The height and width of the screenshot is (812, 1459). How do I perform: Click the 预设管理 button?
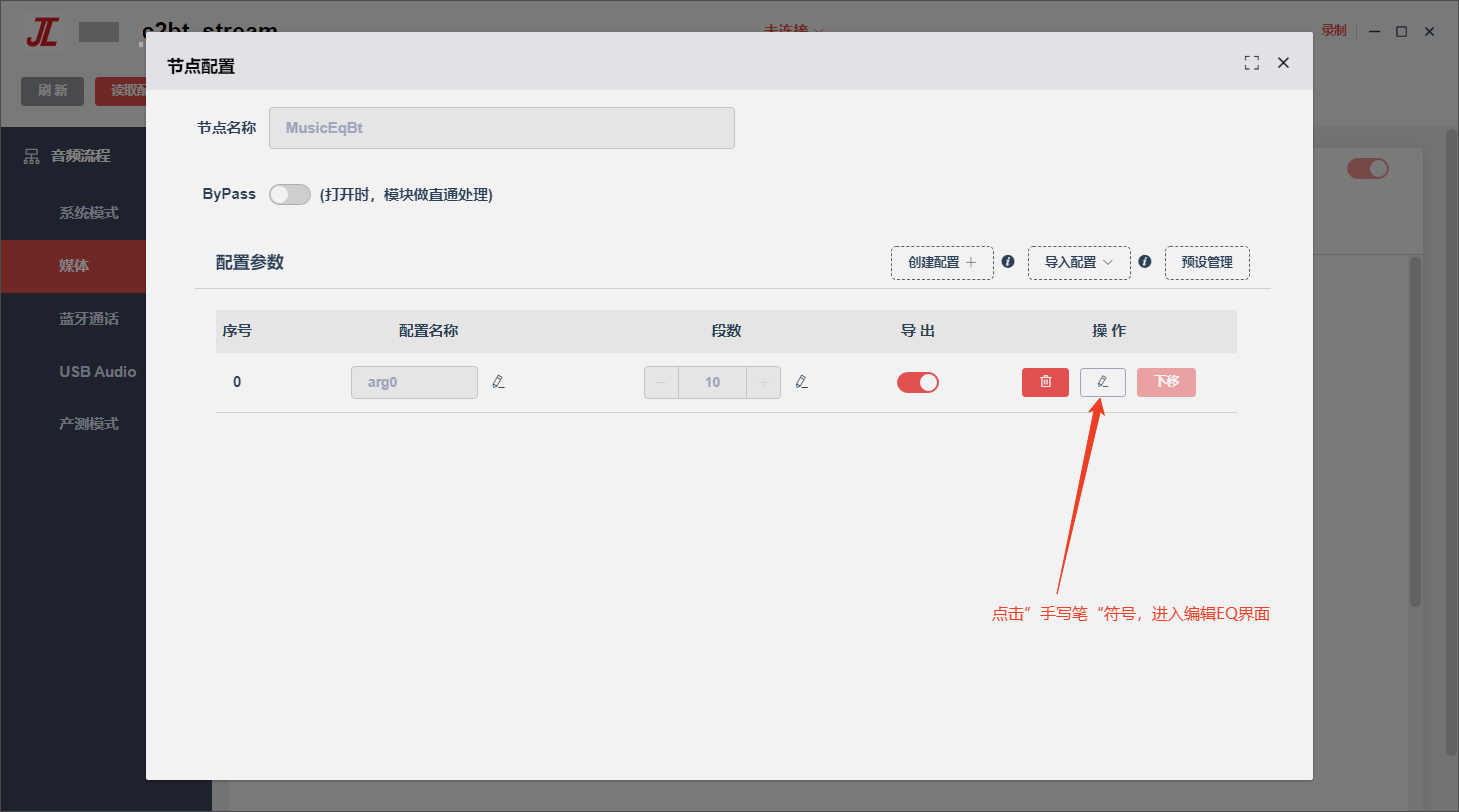point(1207,262)
